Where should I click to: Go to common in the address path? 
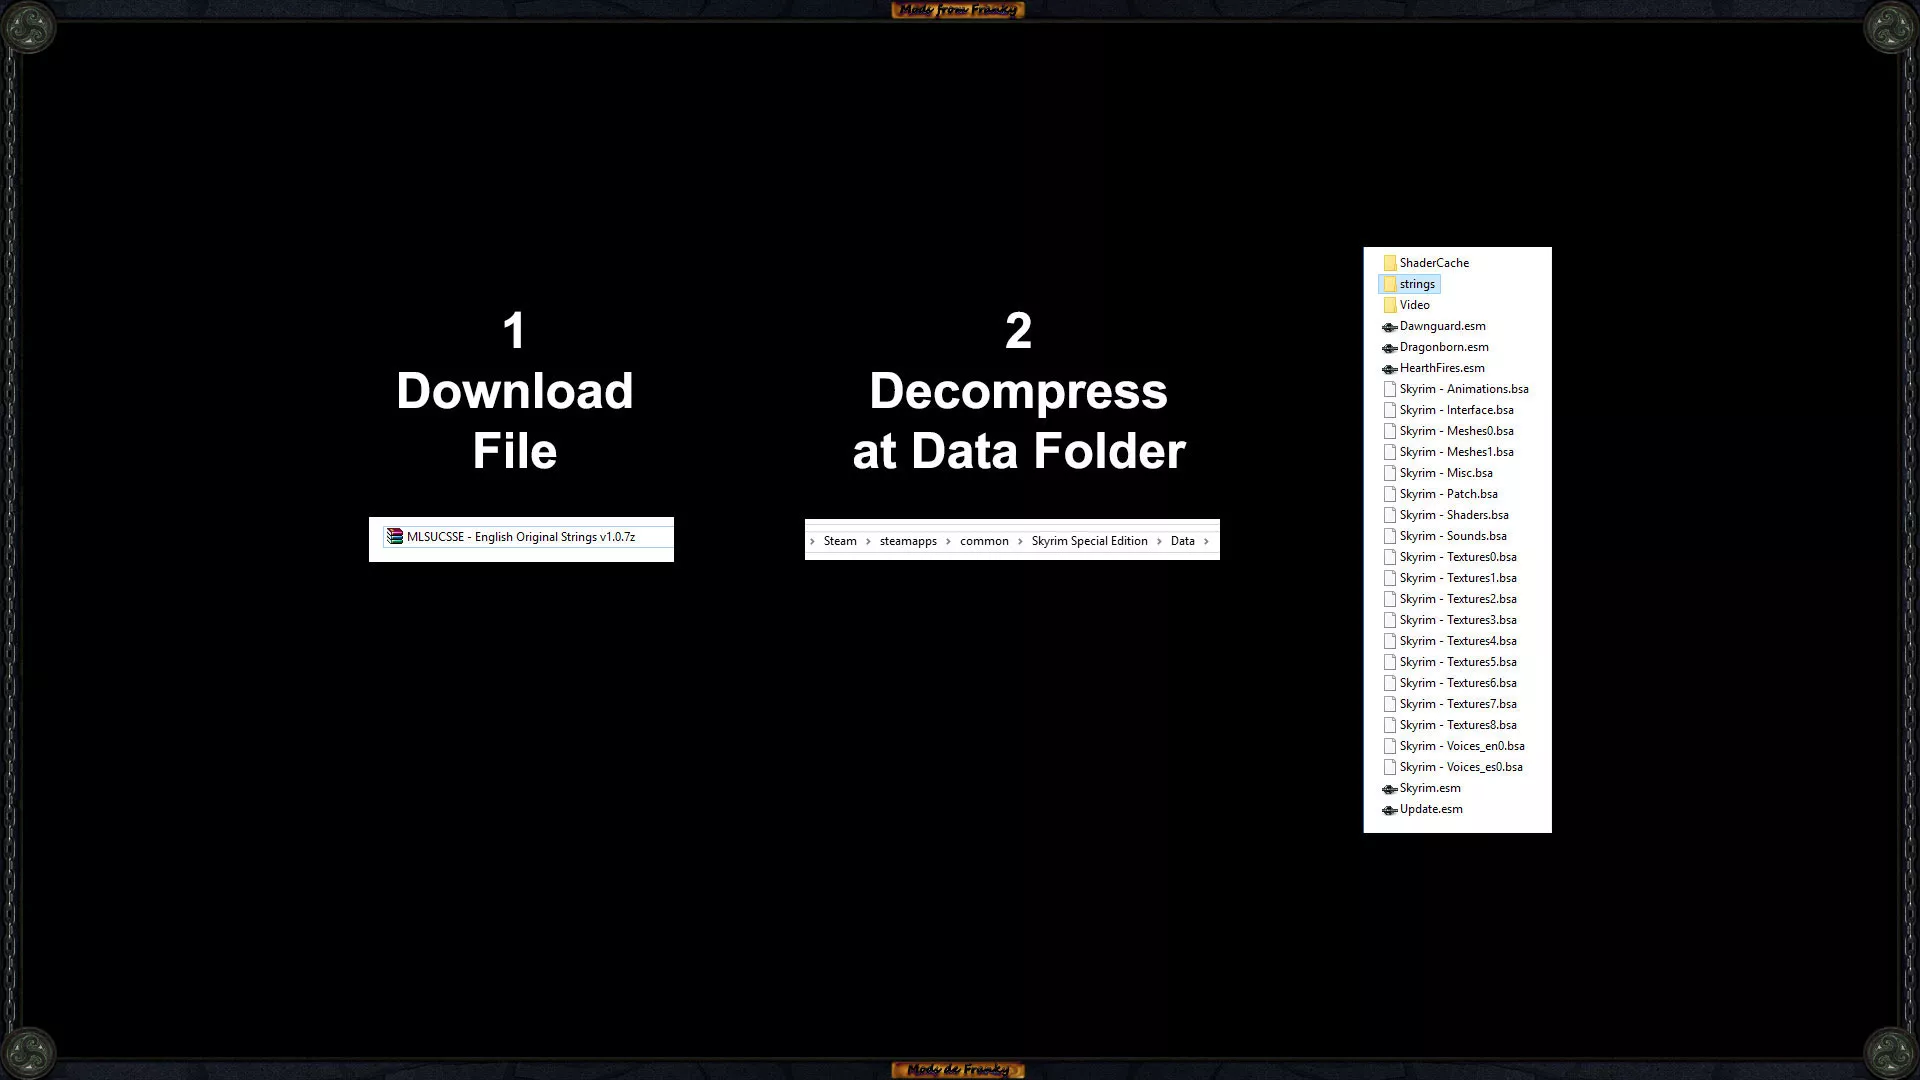(x=984, y=541)
